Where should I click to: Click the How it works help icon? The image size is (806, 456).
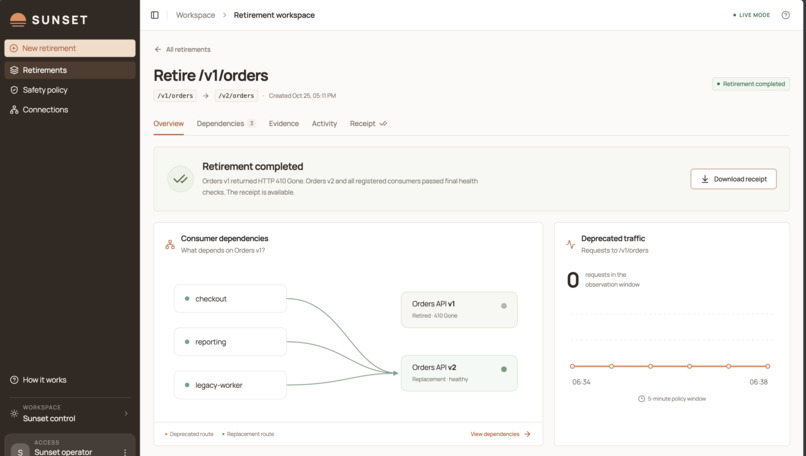tap(14, 380)
